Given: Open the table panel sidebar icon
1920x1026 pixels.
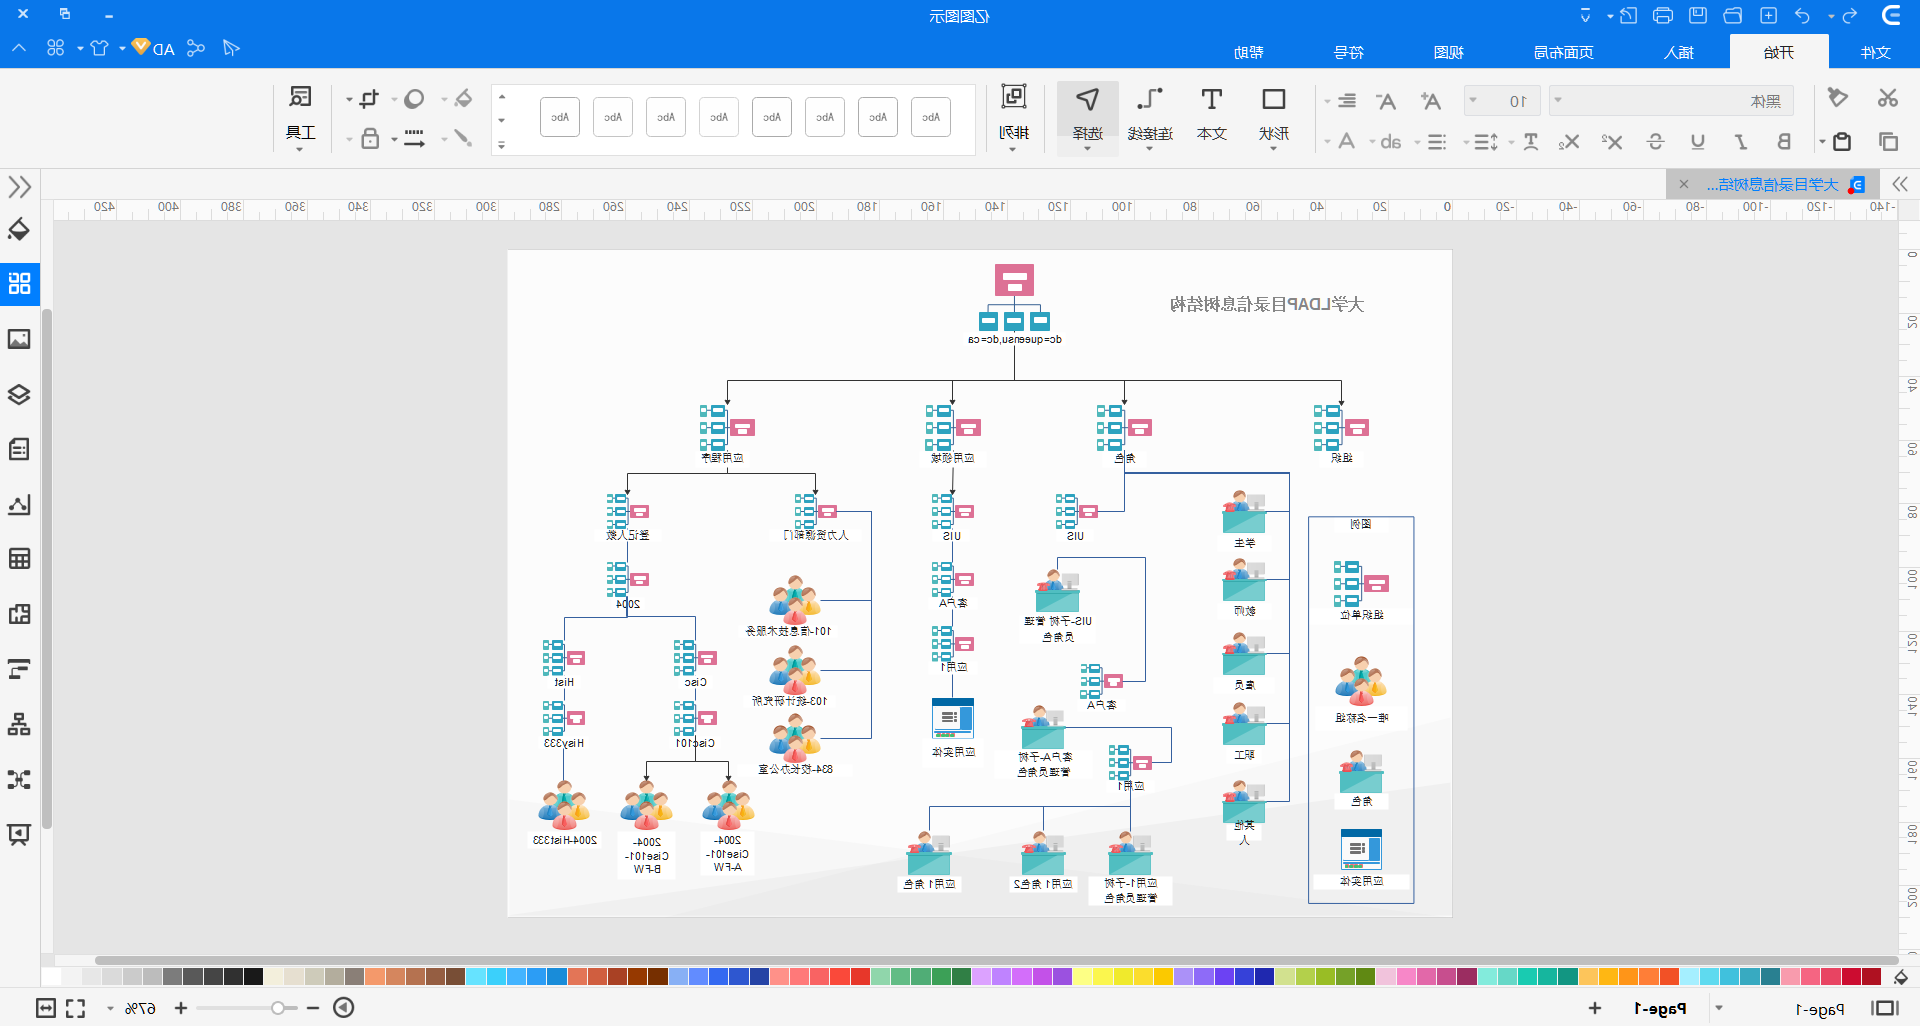Looking at the screenshot, I should tap(19, 559).
